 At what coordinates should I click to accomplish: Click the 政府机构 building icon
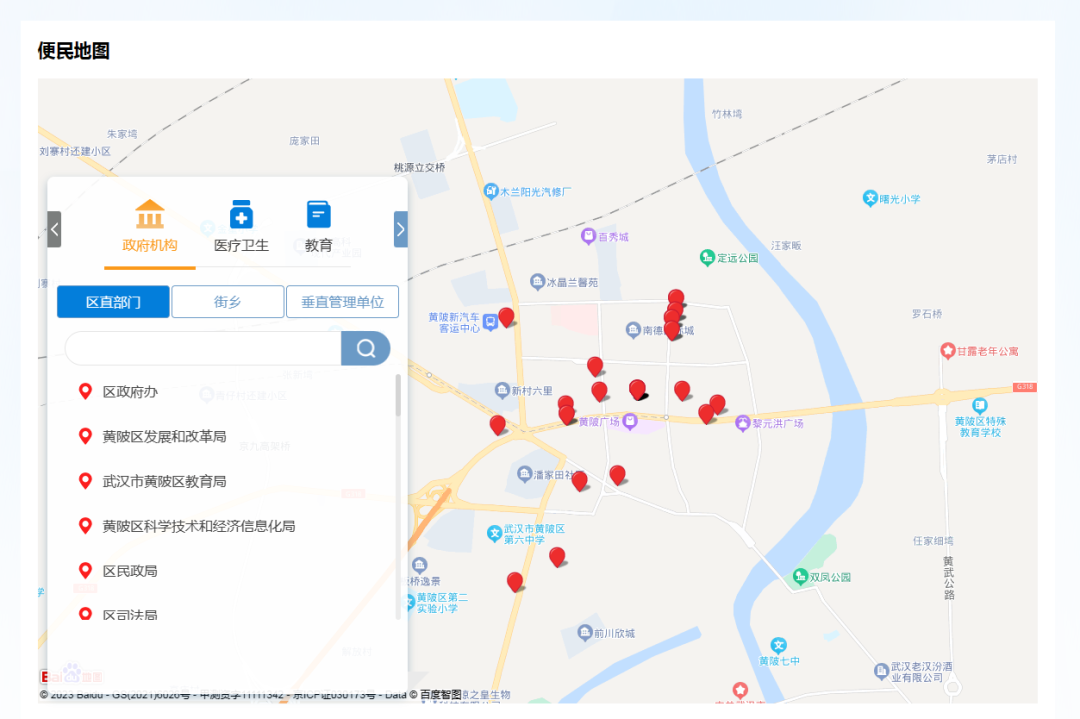(150, 214)
